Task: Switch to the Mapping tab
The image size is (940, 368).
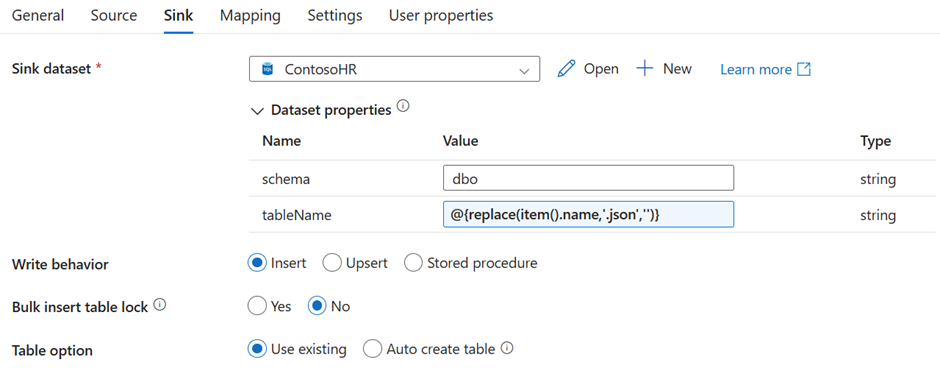Action: click(250, 16)
